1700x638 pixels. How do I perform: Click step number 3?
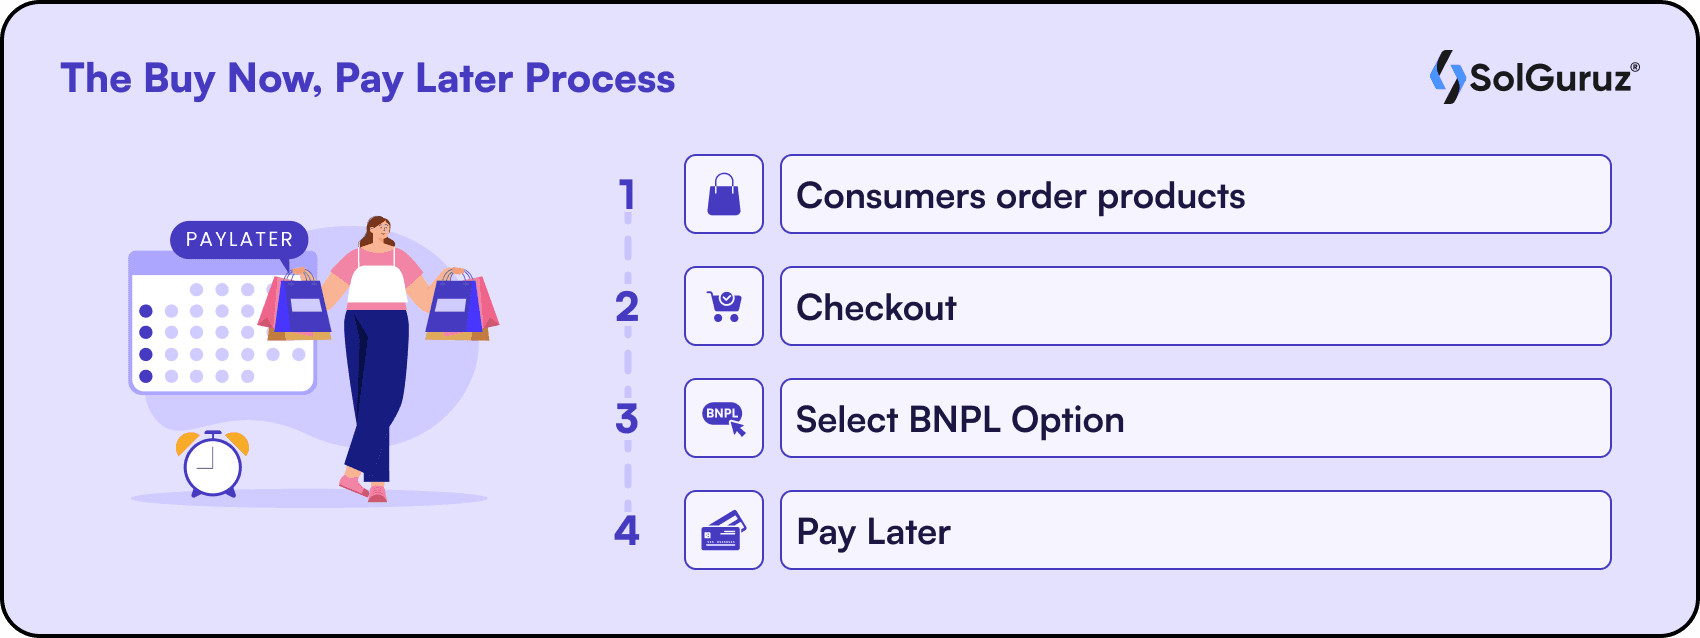627,418
